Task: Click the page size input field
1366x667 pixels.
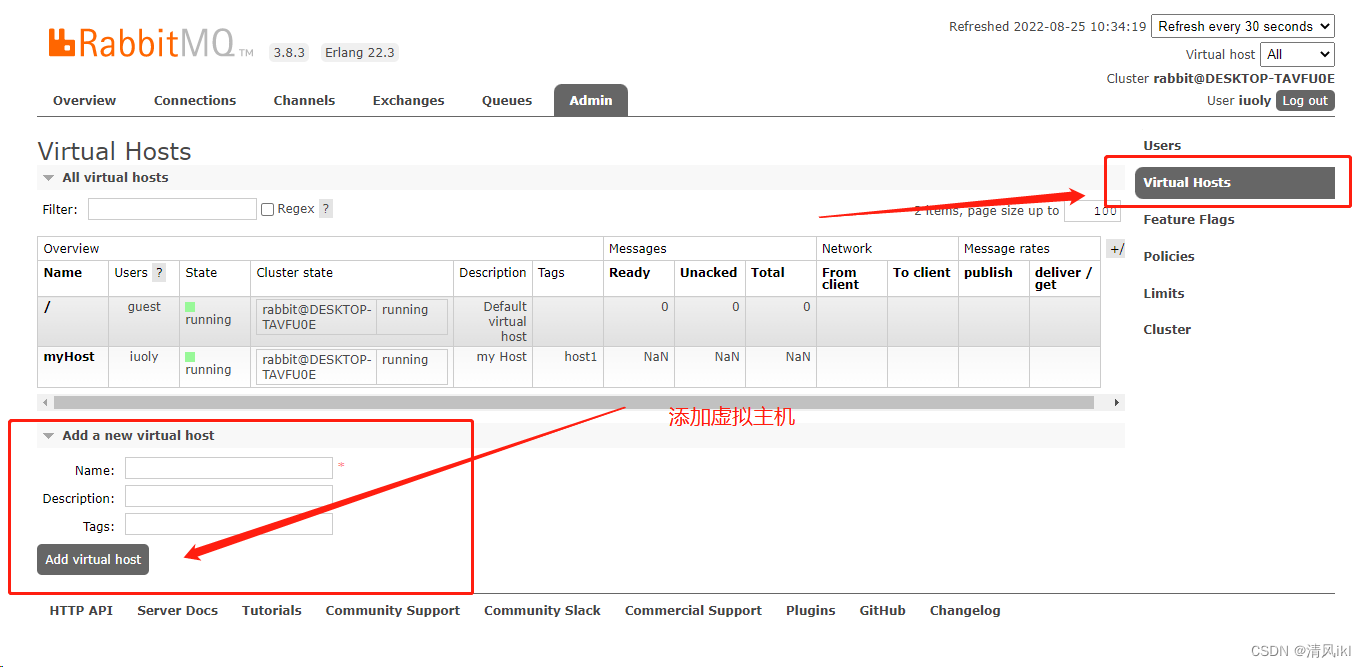Action: point(1092,211)
